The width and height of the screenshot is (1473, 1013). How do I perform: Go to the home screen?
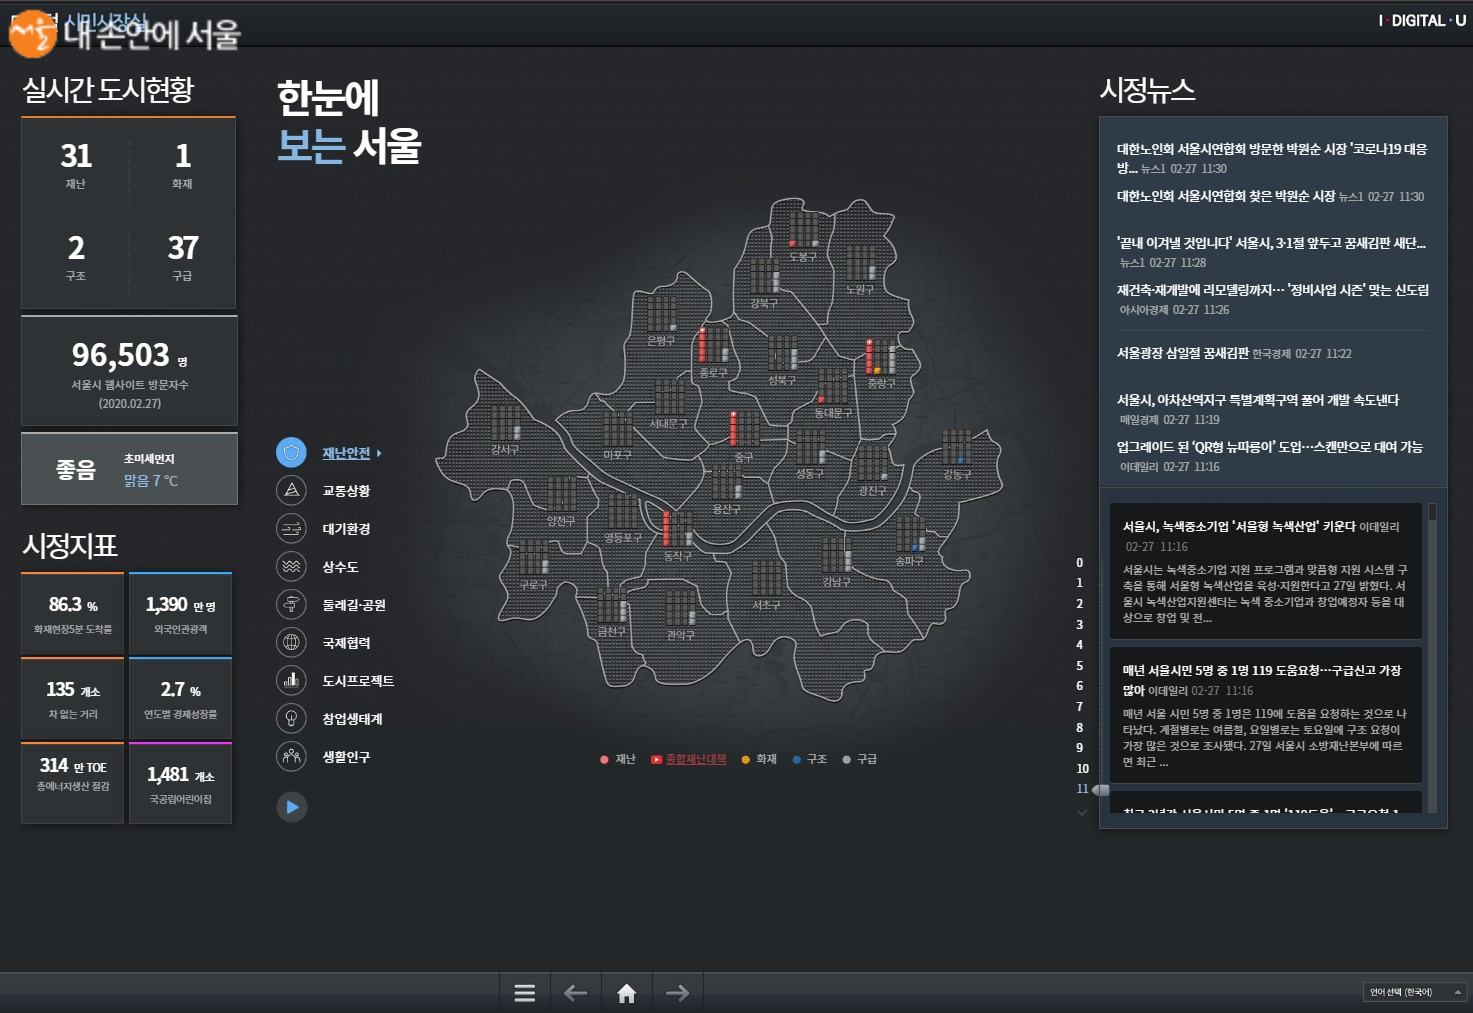pos(627,993)
